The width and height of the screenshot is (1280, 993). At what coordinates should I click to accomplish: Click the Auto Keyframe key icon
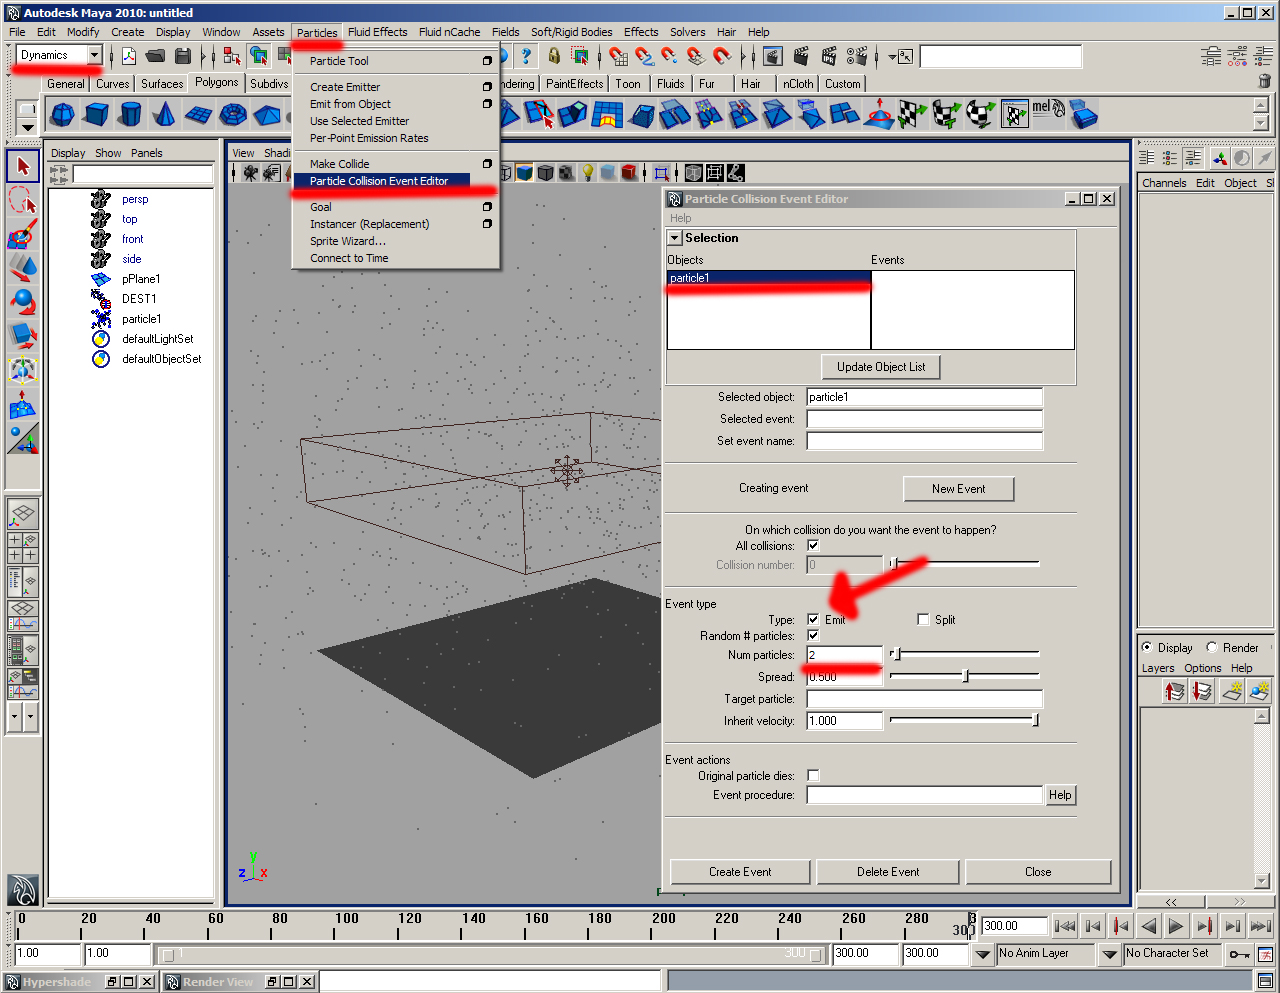[1239, 954]
